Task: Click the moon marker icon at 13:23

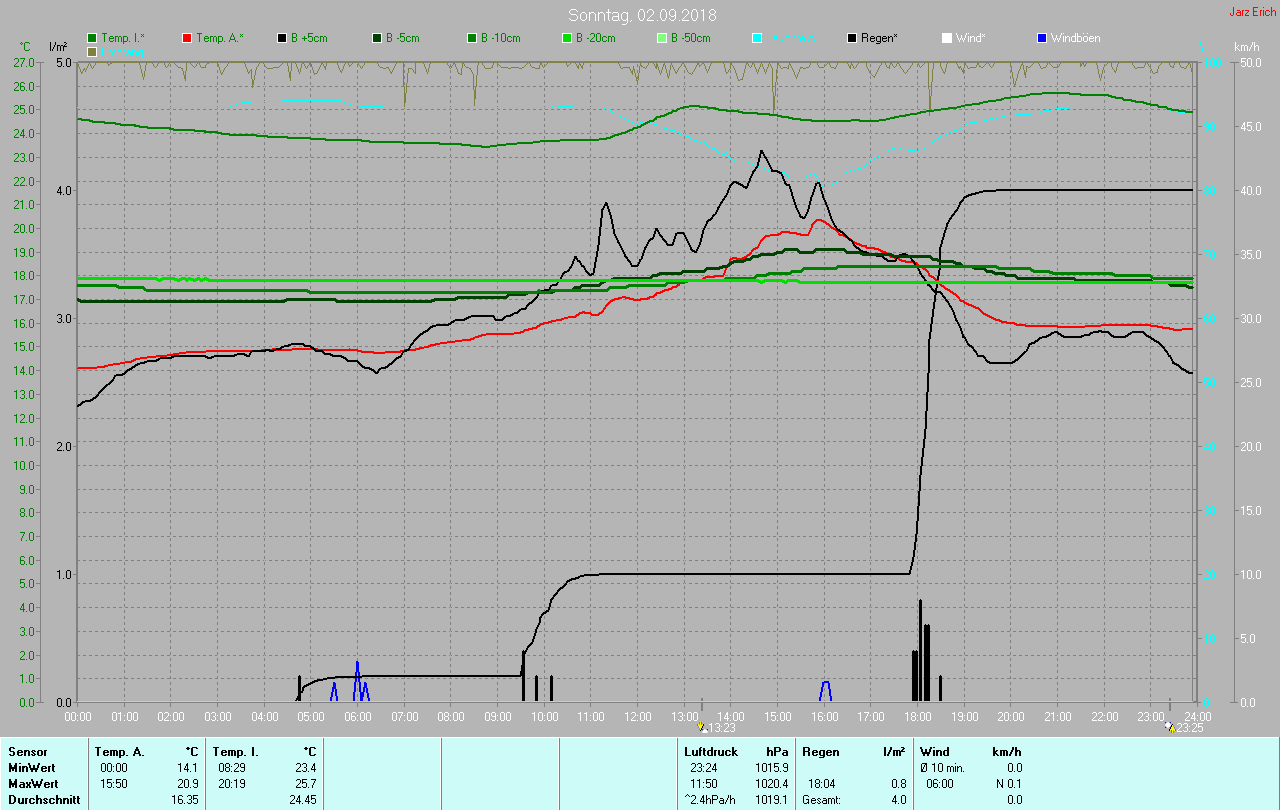Action: tap(702, 727)
